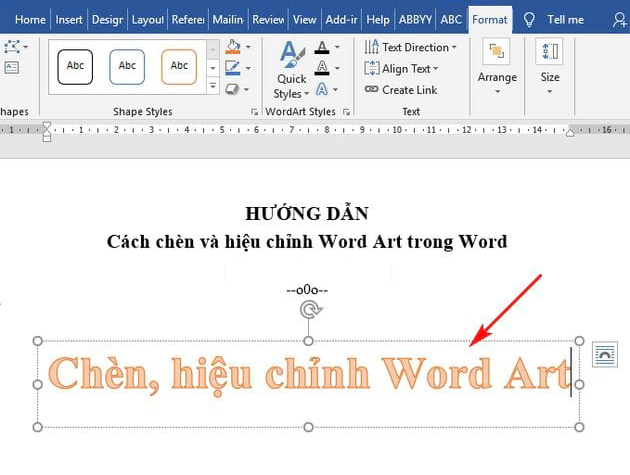
Task: Click the Text Outline A icon
Action: 322,68
